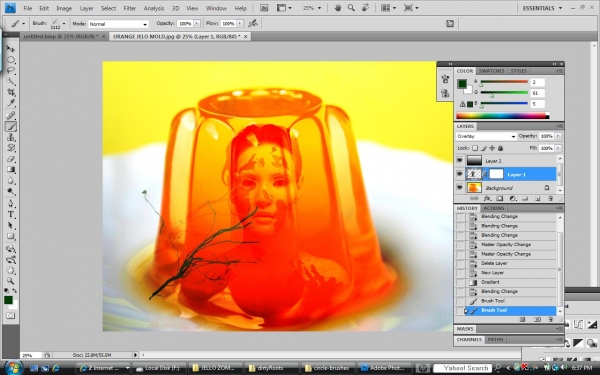Toggle lock position
Viewport: 600px width, 375px height.
[492, 148]
